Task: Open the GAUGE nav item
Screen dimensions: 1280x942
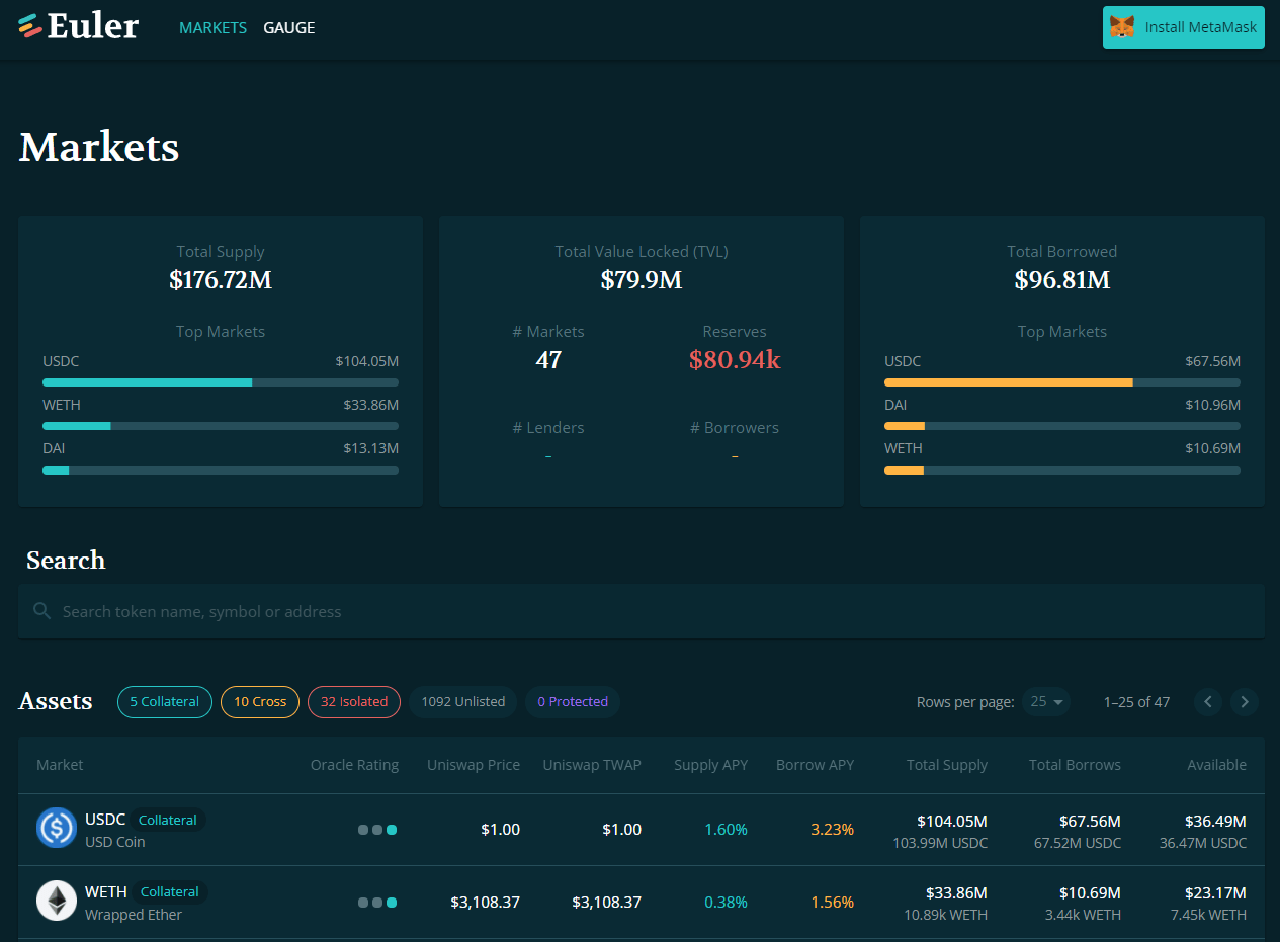Action: tap(289, 27)
